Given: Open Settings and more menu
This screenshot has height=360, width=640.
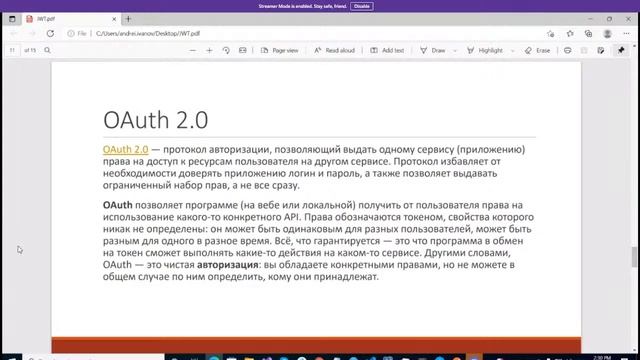Looking at the screenshot, I should (627, 34).
